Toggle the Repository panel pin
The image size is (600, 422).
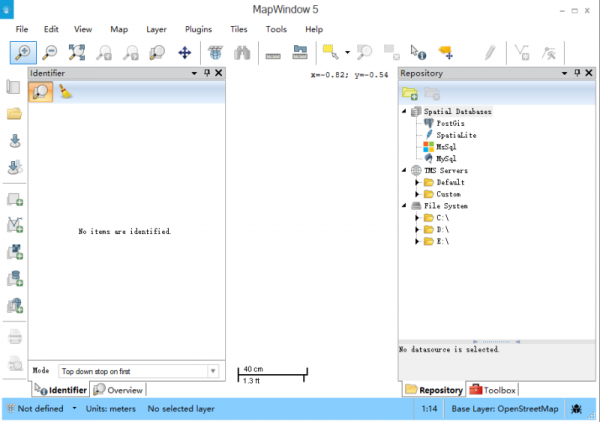point(577,73)
